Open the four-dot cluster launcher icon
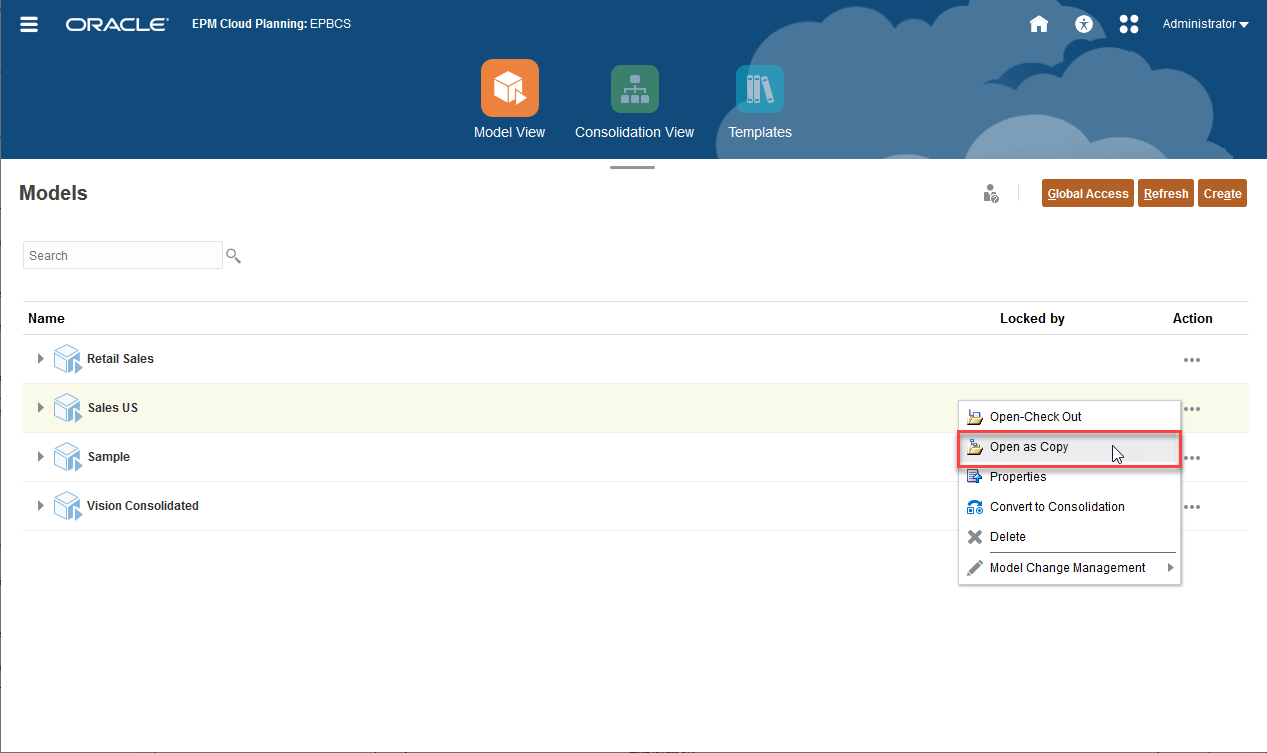The height and width of the screenshot is (753, 1267). click(x=1129, y=24)
